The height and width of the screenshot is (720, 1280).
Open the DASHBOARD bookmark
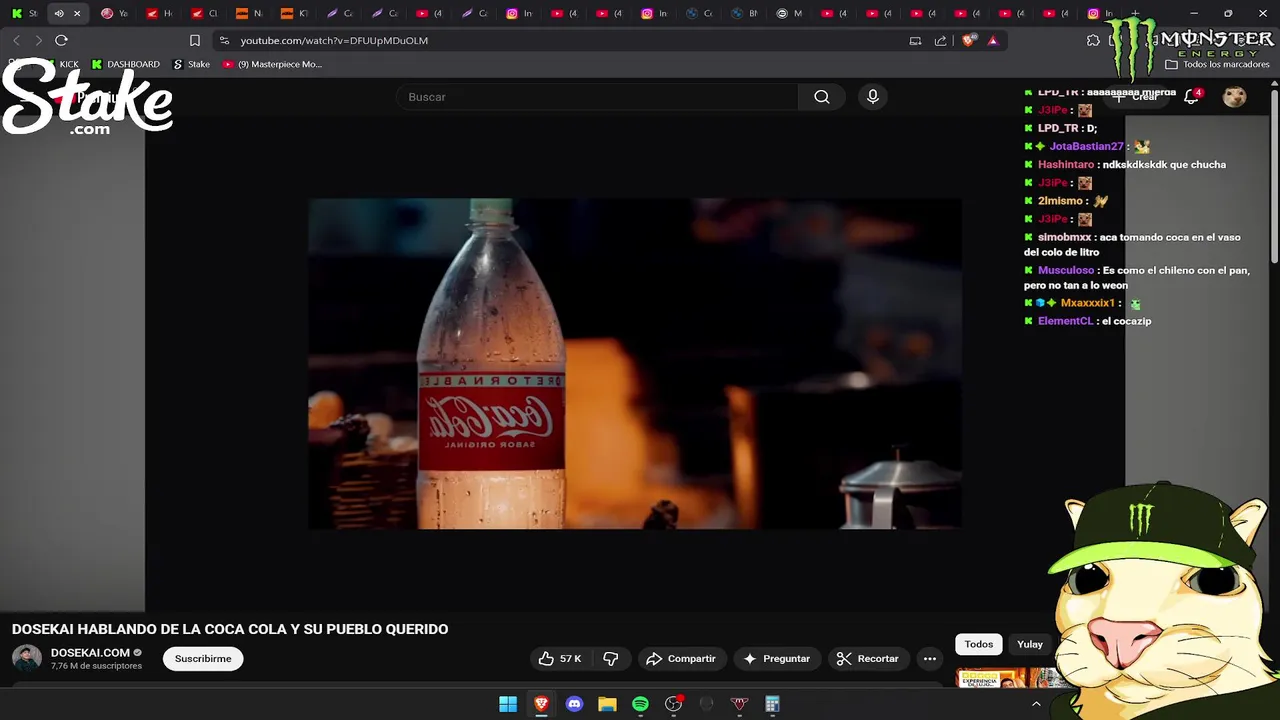tap(125, 64)
